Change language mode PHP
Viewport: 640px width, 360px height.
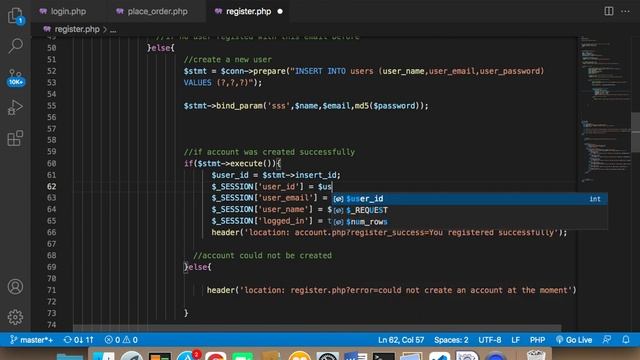coord(537,340)
